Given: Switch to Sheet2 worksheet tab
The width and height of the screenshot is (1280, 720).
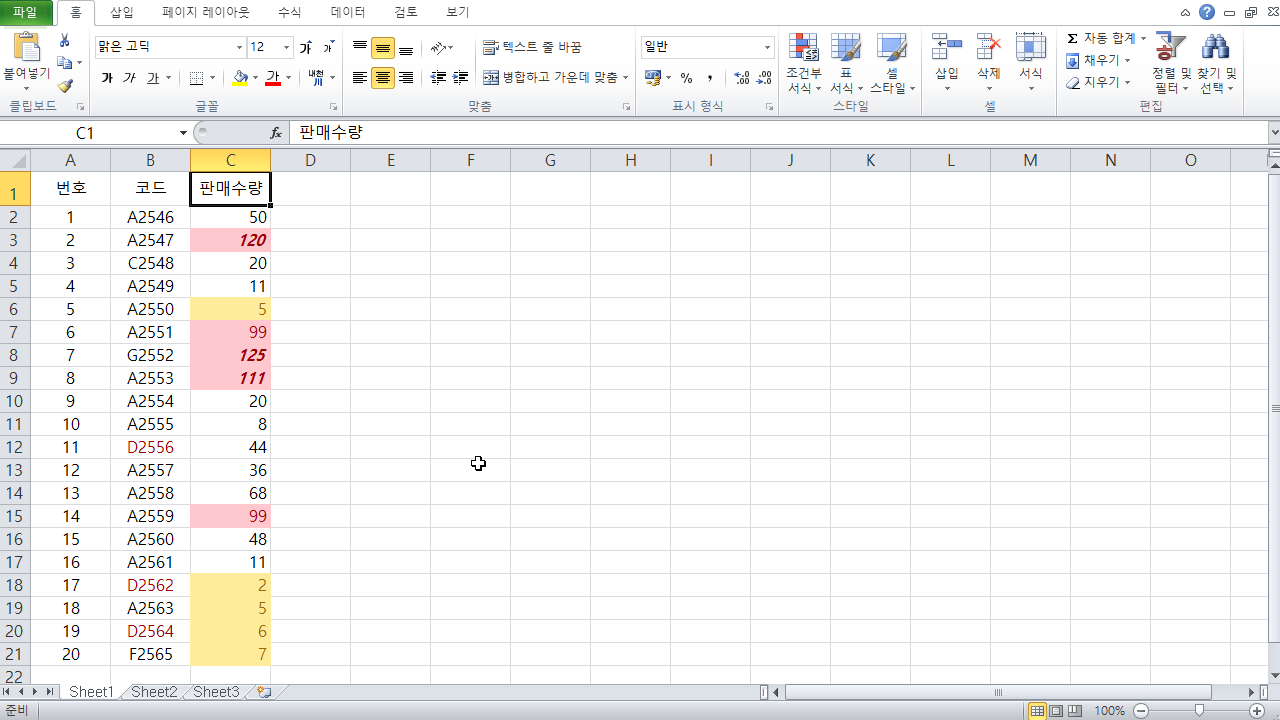Looking at the screenshot, I should (154, 692).
